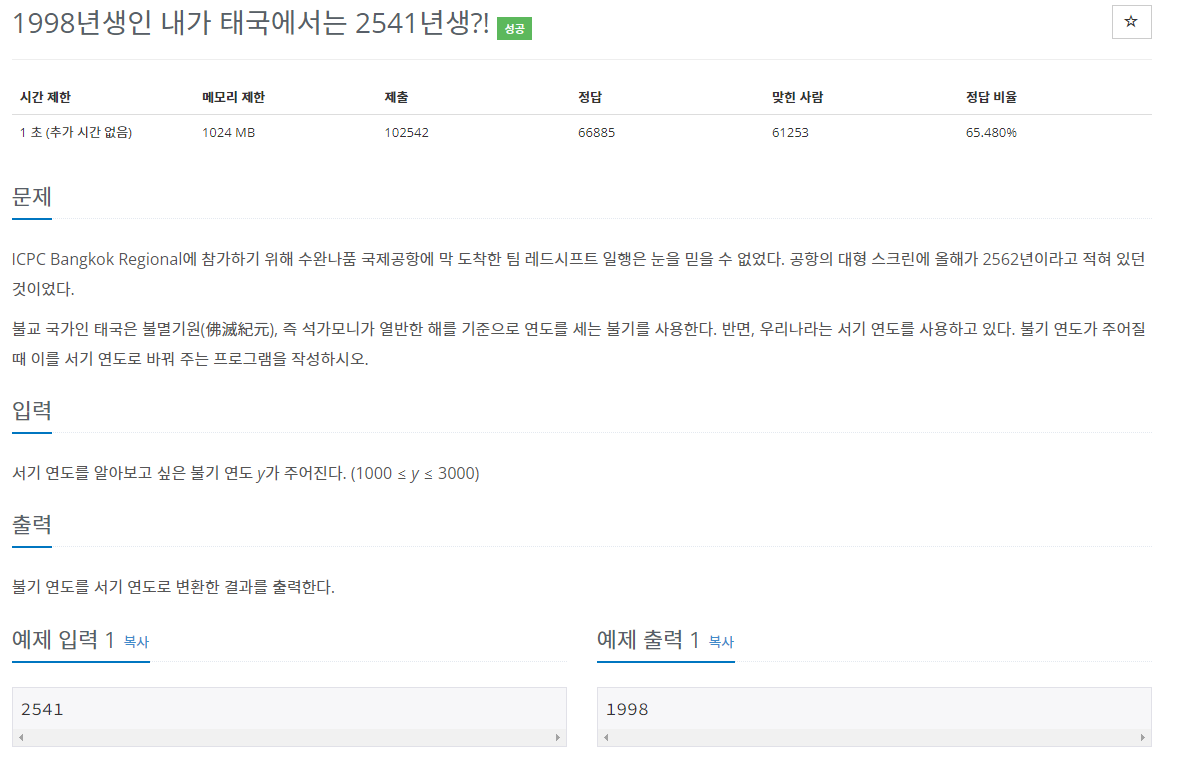Viewport: 1190px width, 767px height.
Task: Click the 입력 section heading
Action: [32, 411]
